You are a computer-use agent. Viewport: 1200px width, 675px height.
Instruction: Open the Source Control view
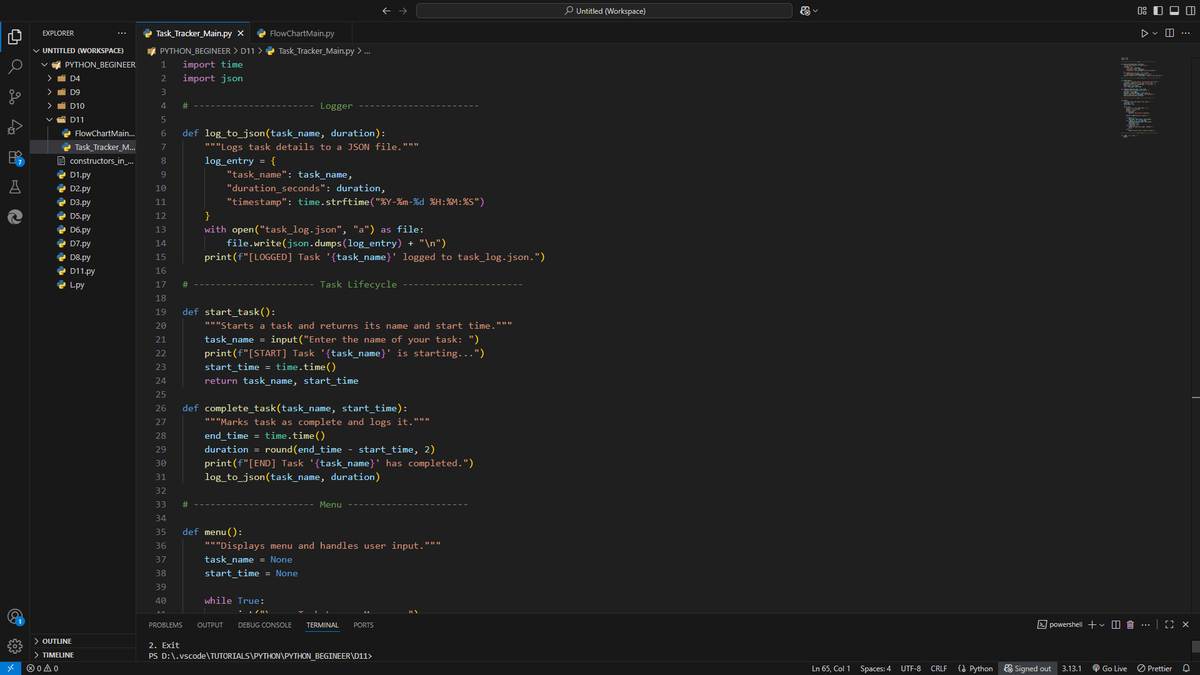14,95
